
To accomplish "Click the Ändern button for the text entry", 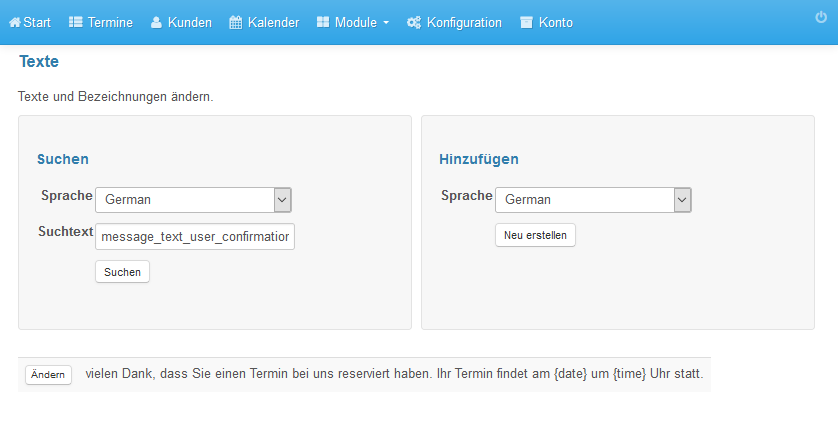I will (48, 375).
